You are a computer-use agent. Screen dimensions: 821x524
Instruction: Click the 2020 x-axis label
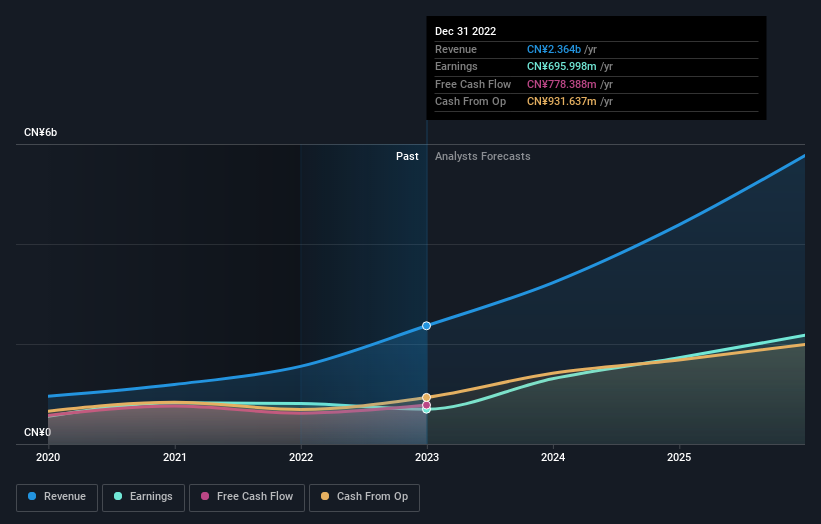tap(48, 458)
